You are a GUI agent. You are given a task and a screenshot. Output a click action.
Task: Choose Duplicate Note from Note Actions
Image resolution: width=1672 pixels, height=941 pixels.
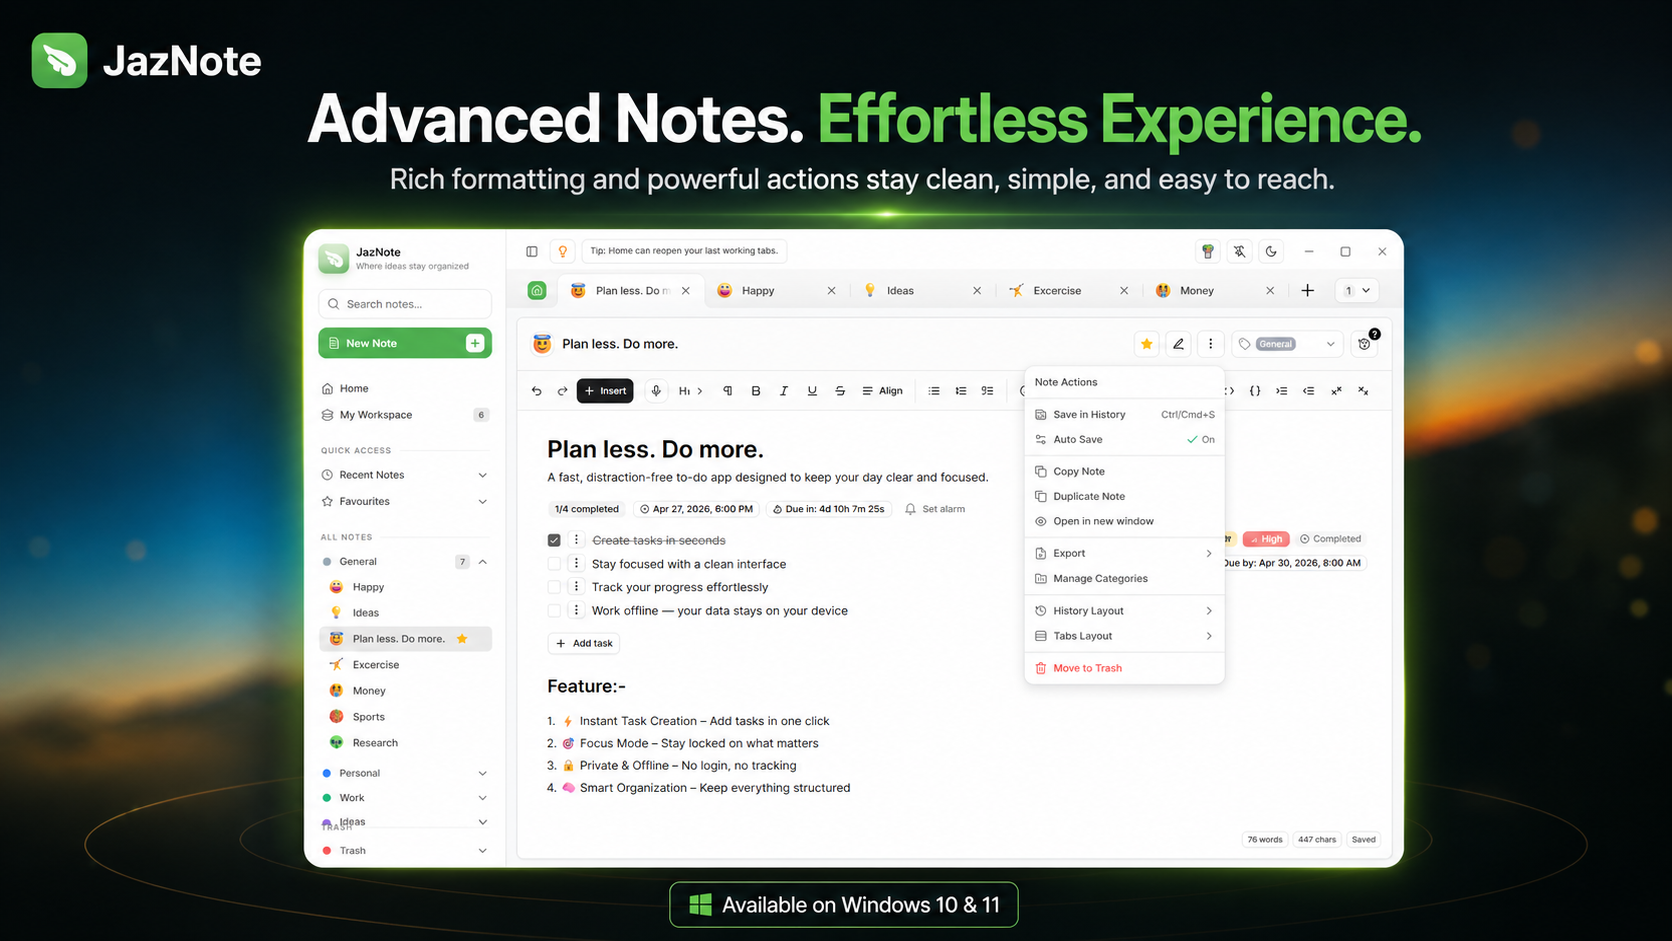tap(1125, 496)
